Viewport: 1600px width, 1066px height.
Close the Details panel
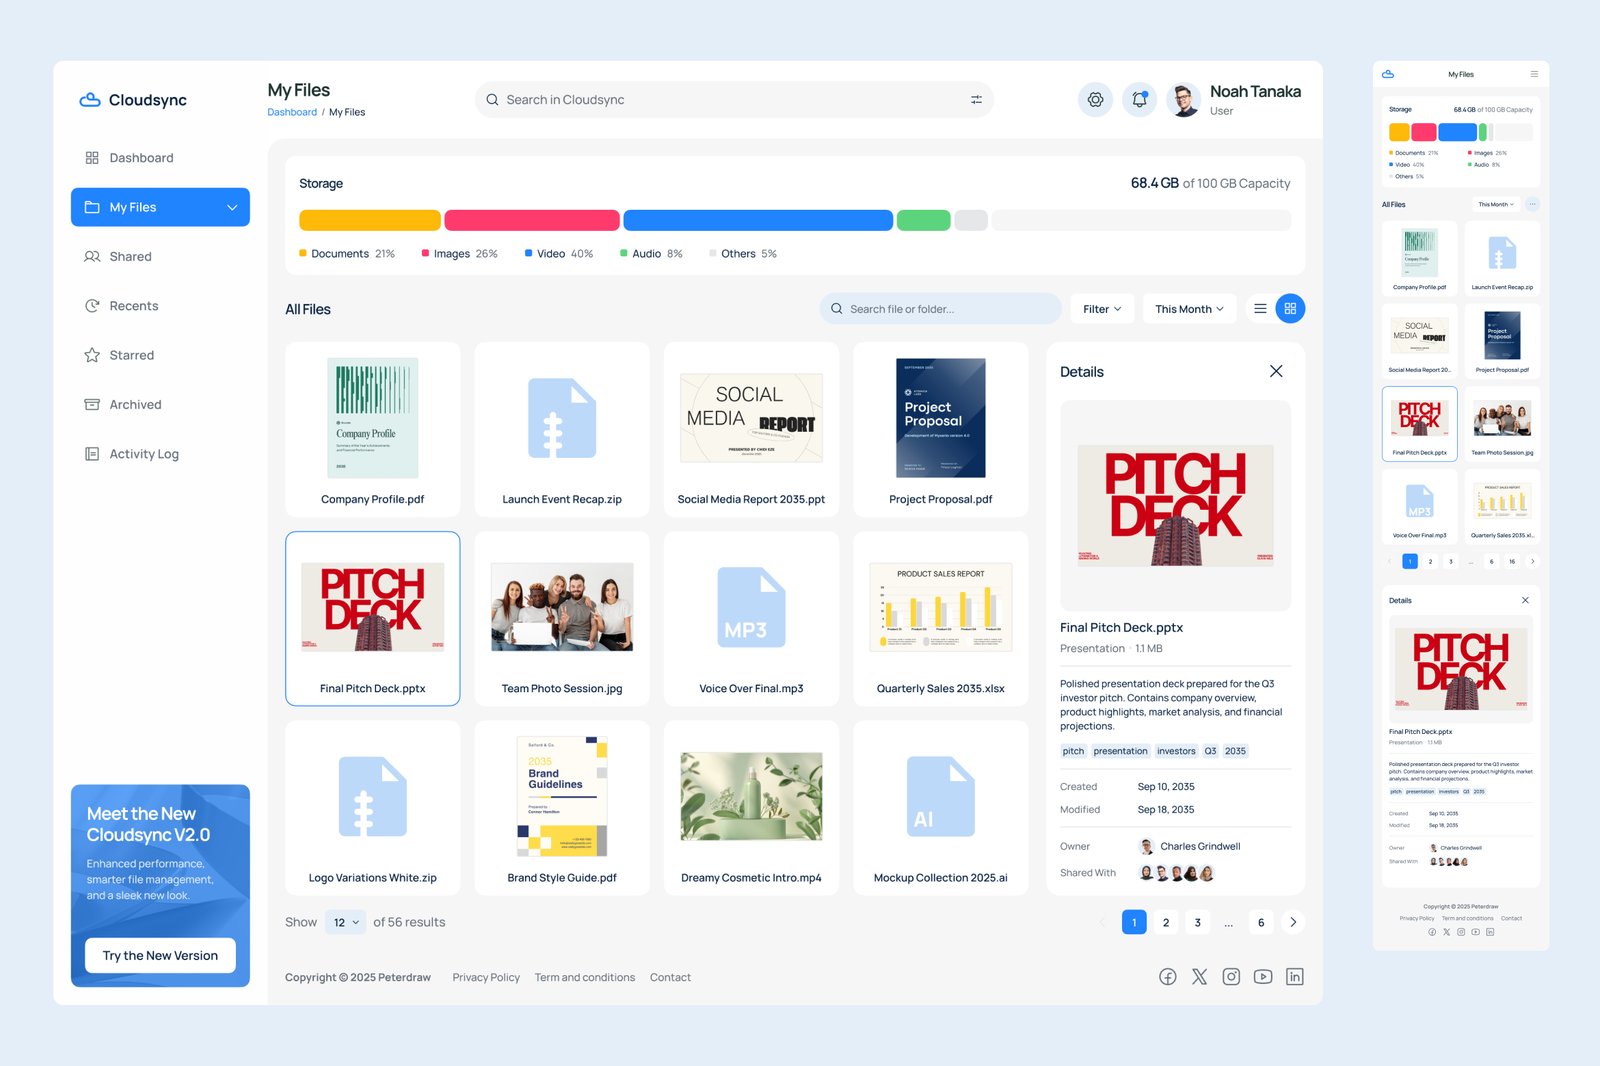(x=1276, y=371)
